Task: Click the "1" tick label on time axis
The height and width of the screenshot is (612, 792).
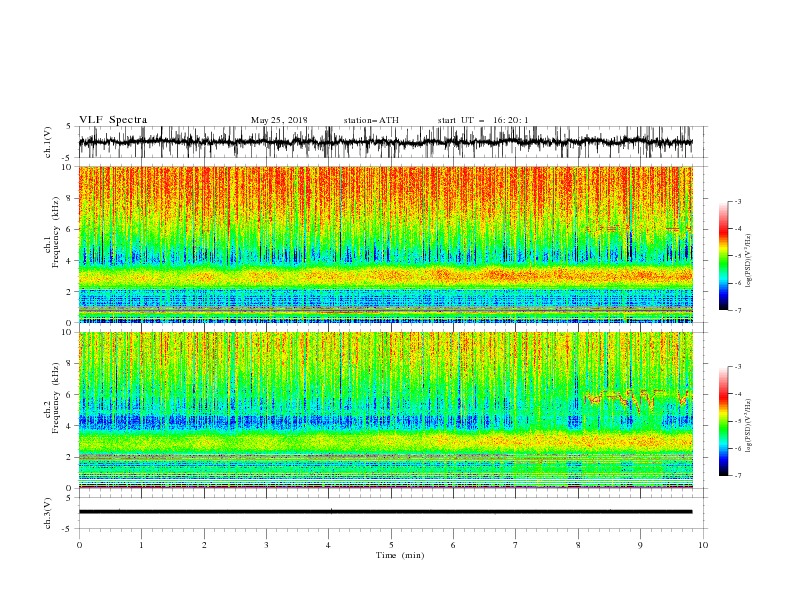Action: click(141, 545)
